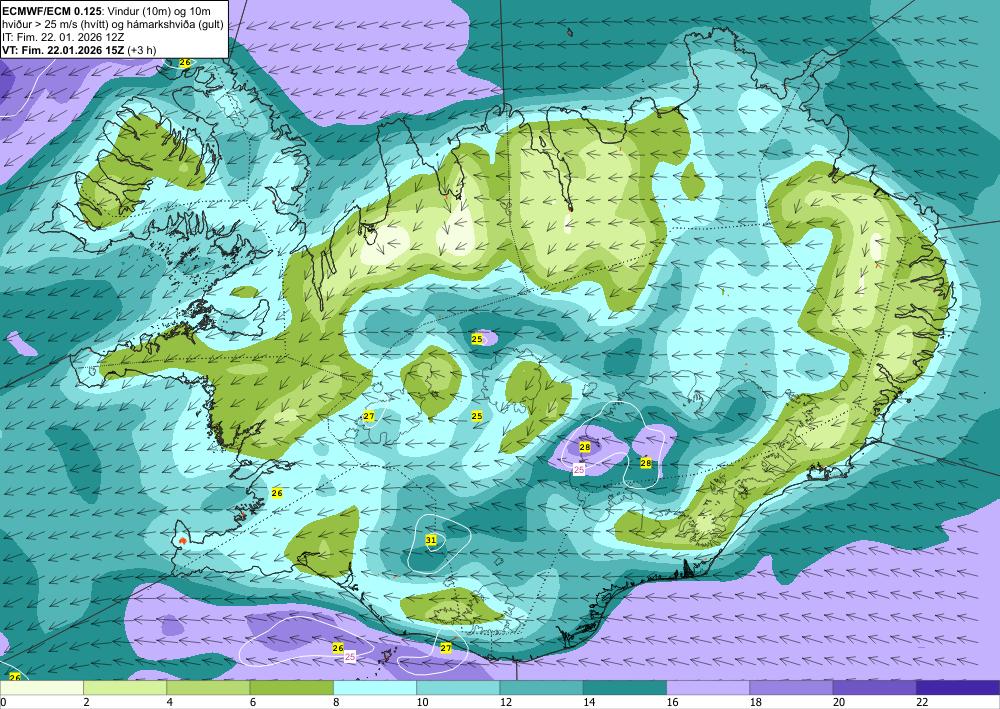Select the 10–12 light teal legend swatch
The height and width of the screenshot is (709, 1000).
[458, 687]
